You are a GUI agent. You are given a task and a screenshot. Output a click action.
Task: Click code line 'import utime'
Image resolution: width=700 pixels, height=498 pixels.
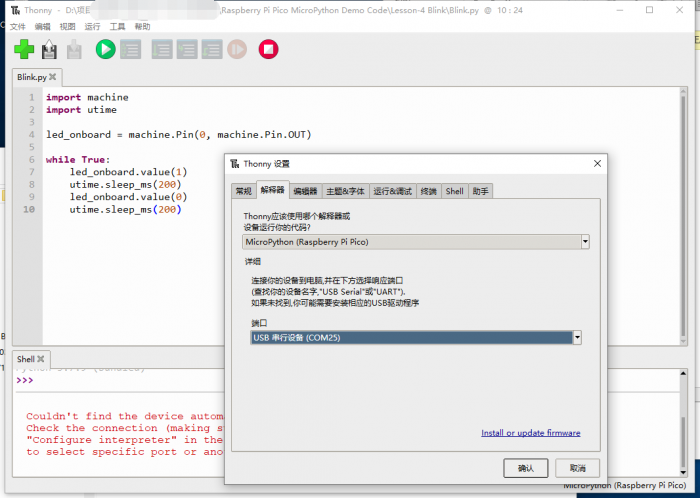point(81,110)
